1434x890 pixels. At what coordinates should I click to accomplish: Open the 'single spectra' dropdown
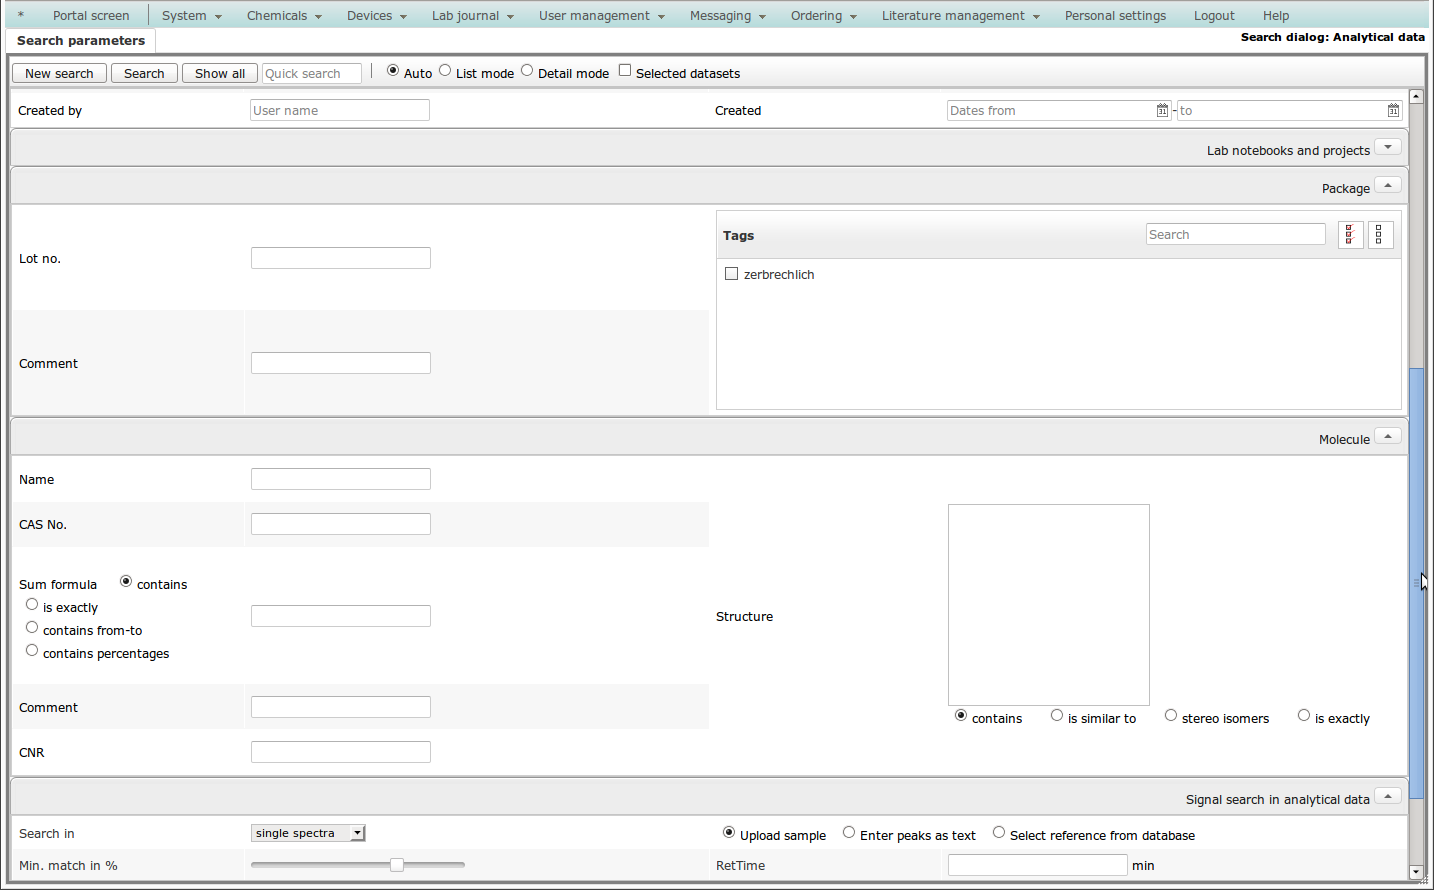click(x=308, y=833)
